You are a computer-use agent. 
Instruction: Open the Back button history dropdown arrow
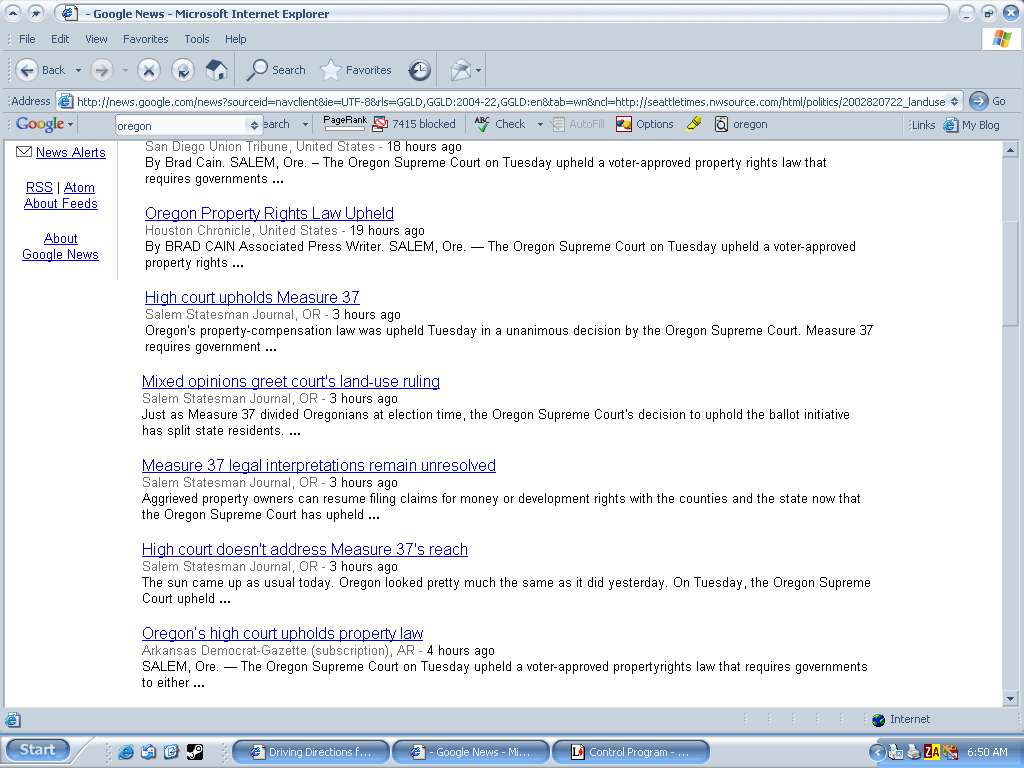tap(78, 70)
